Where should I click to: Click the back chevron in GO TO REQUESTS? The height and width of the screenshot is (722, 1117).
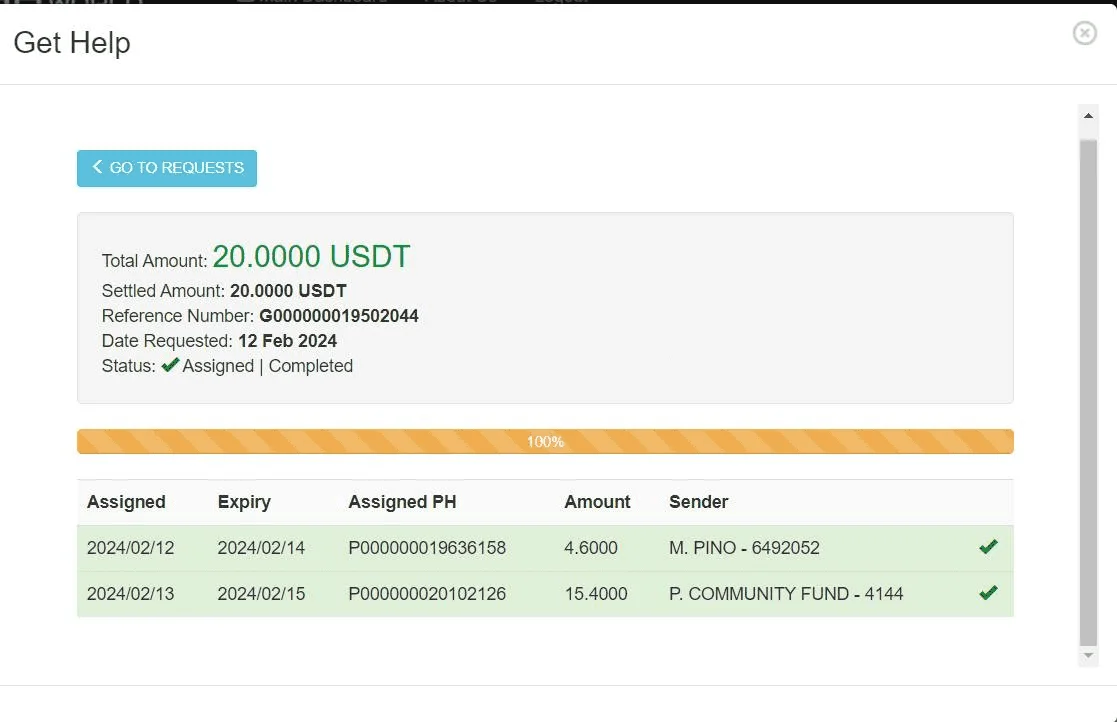(x=98, y=167)
